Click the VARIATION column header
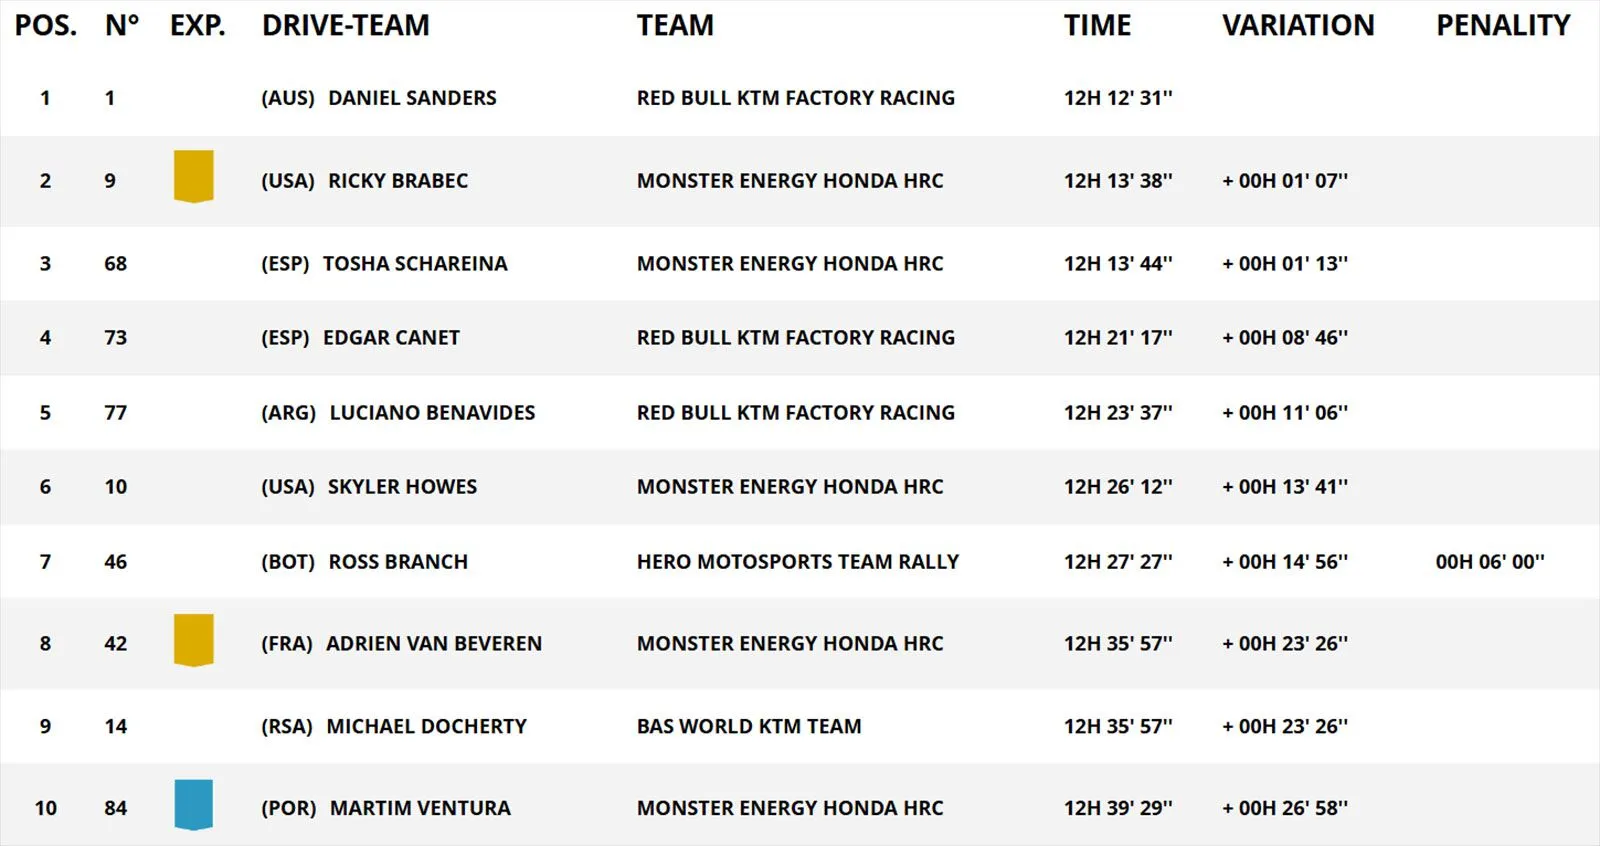The height and width of the screenshot is (846, 1600). pos(1298,25)
